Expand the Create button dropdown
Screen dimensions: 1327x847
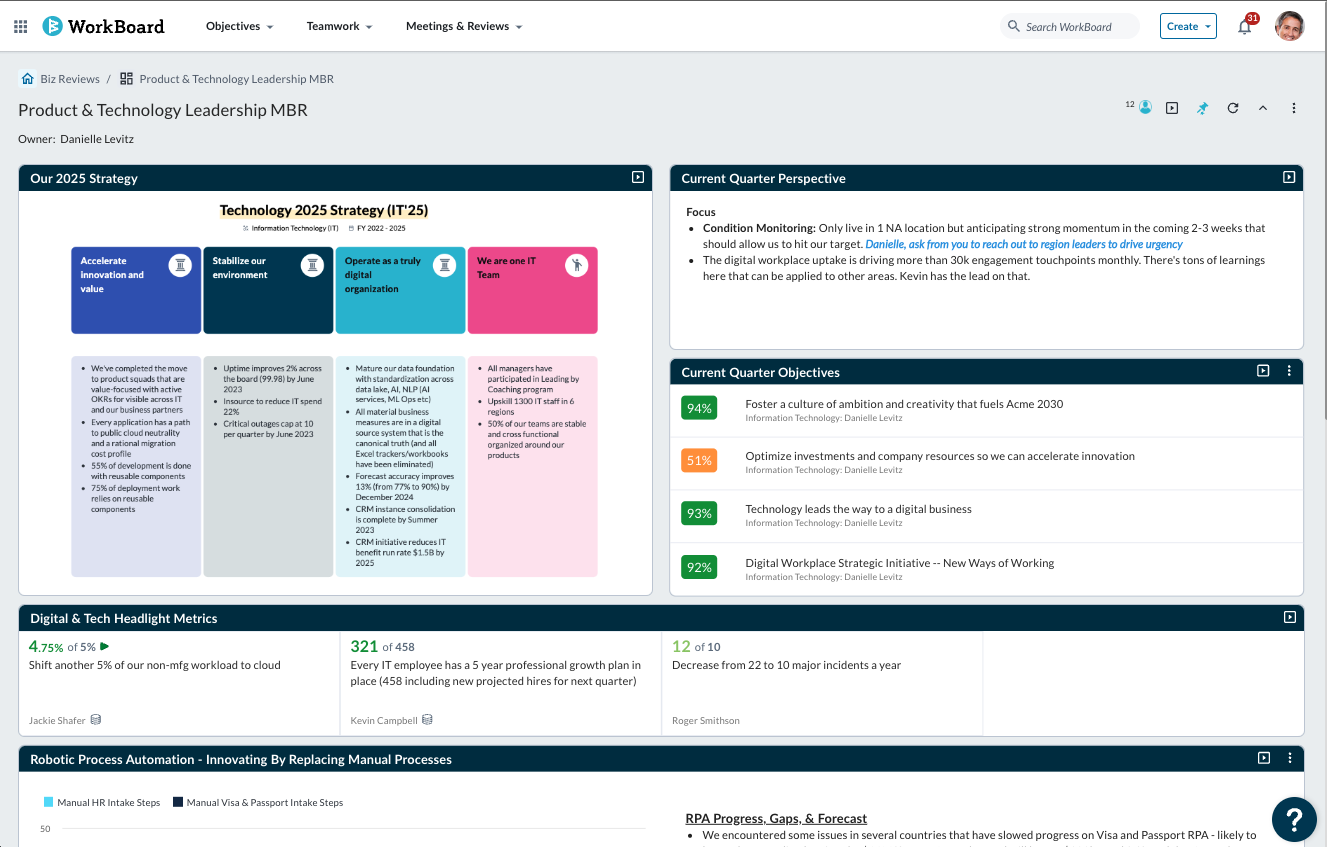[x=1188, y=27]
